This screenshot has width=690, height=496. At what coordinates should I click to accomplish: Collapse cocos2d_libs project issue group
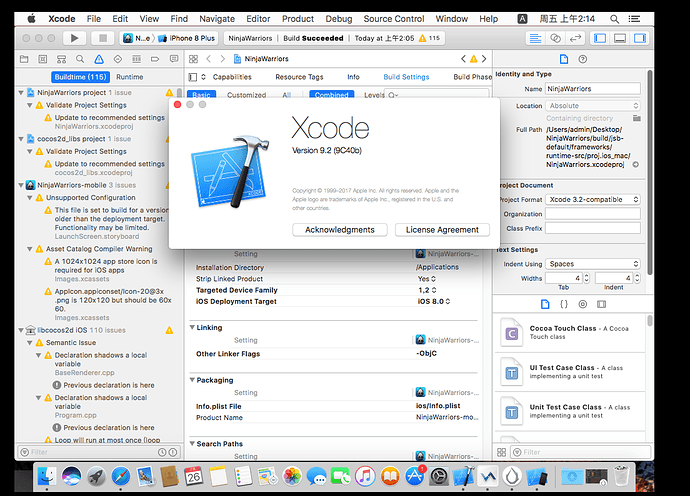tap(21, 139)
